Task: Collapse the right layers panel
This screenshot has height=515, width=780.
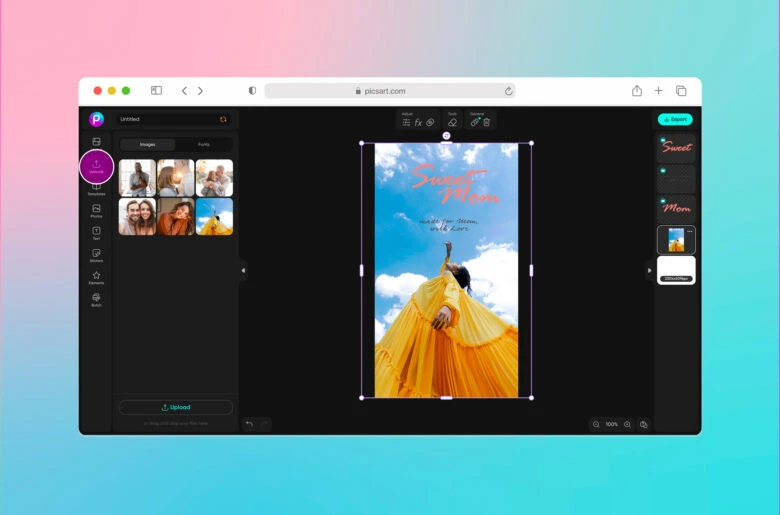Action: 649,270
